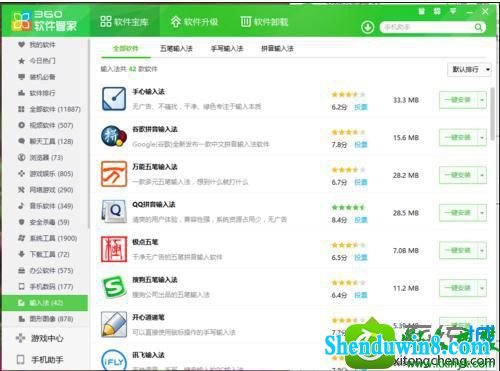Click 投票 link beside 8.4分 rating
Image resolution: width=500 pixels, height=371 pixels.
tap(361, 220)
